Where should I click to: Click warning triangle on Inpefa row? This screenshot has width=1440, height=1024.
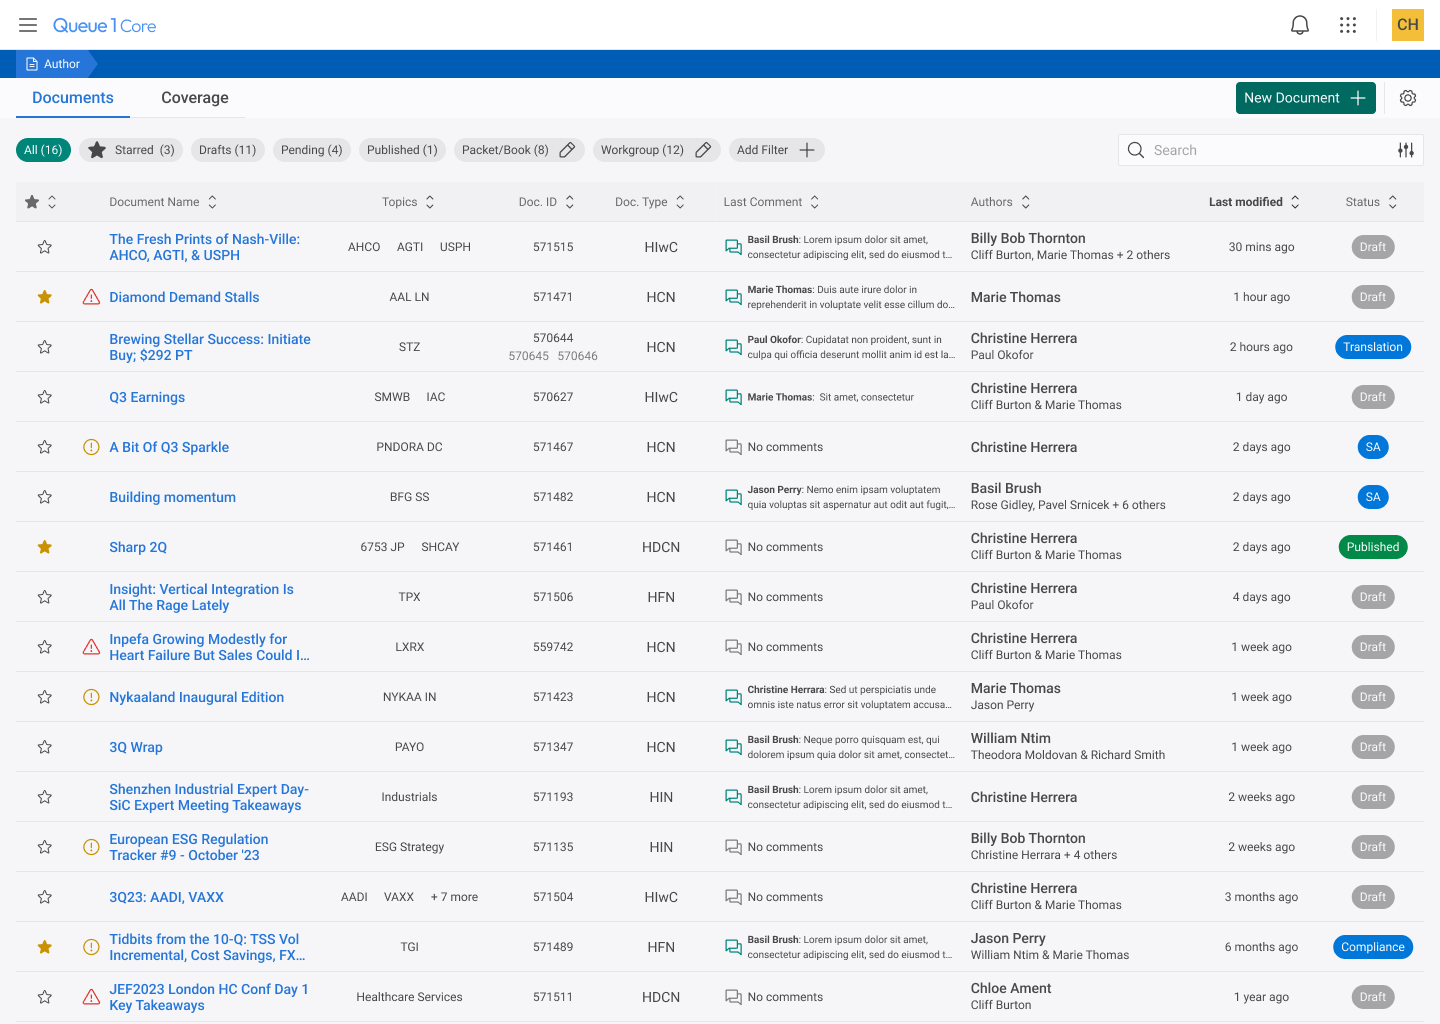91,647
